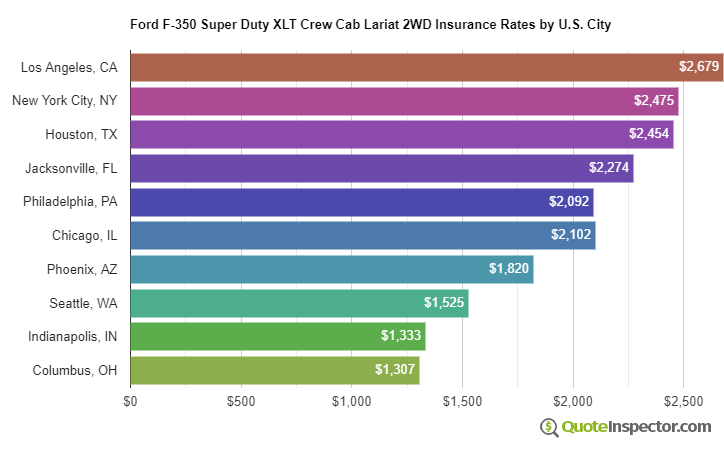This screenshot has height=450, width=724.
Task: Click the Los Angeles, CA axis label
Action: (69, 67)
